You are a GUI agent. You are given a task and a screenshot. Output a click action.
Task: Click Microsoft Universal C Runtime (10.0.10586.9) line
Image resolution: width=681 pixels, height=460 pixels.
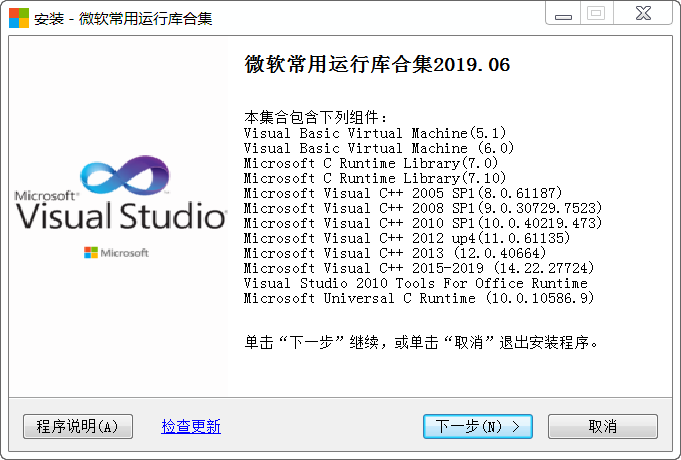tap(419, 298)
